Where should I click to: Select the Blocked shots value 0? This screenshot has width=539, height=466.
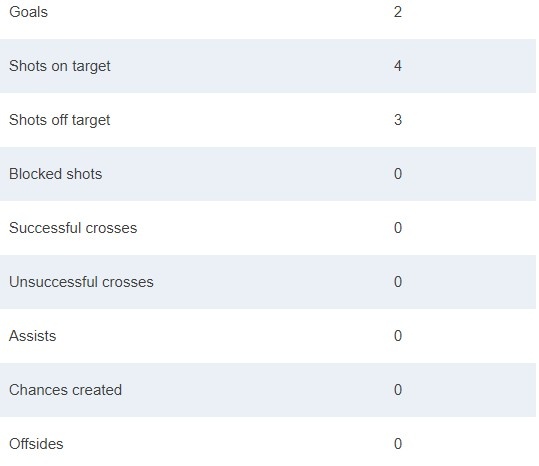click(x=398, y=174)
